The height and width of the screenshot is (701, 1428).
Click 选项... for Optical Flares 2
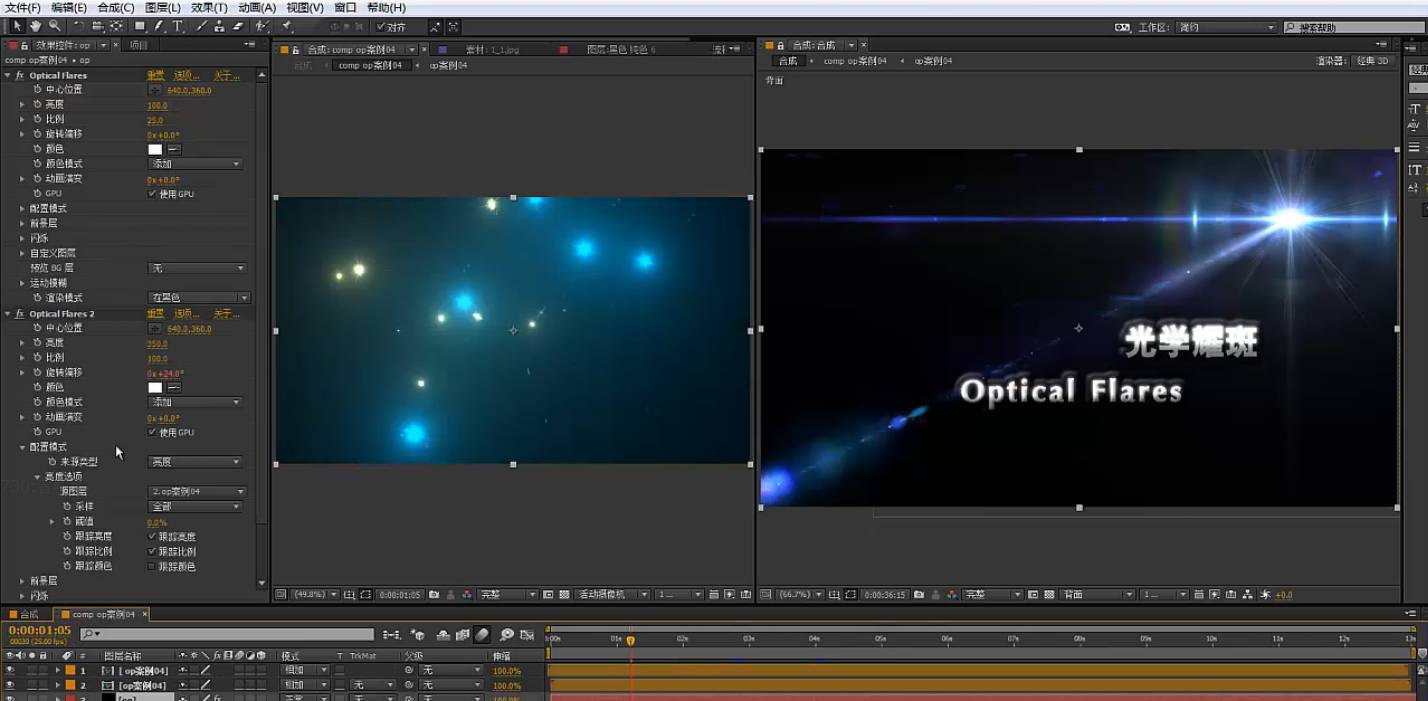186,314
